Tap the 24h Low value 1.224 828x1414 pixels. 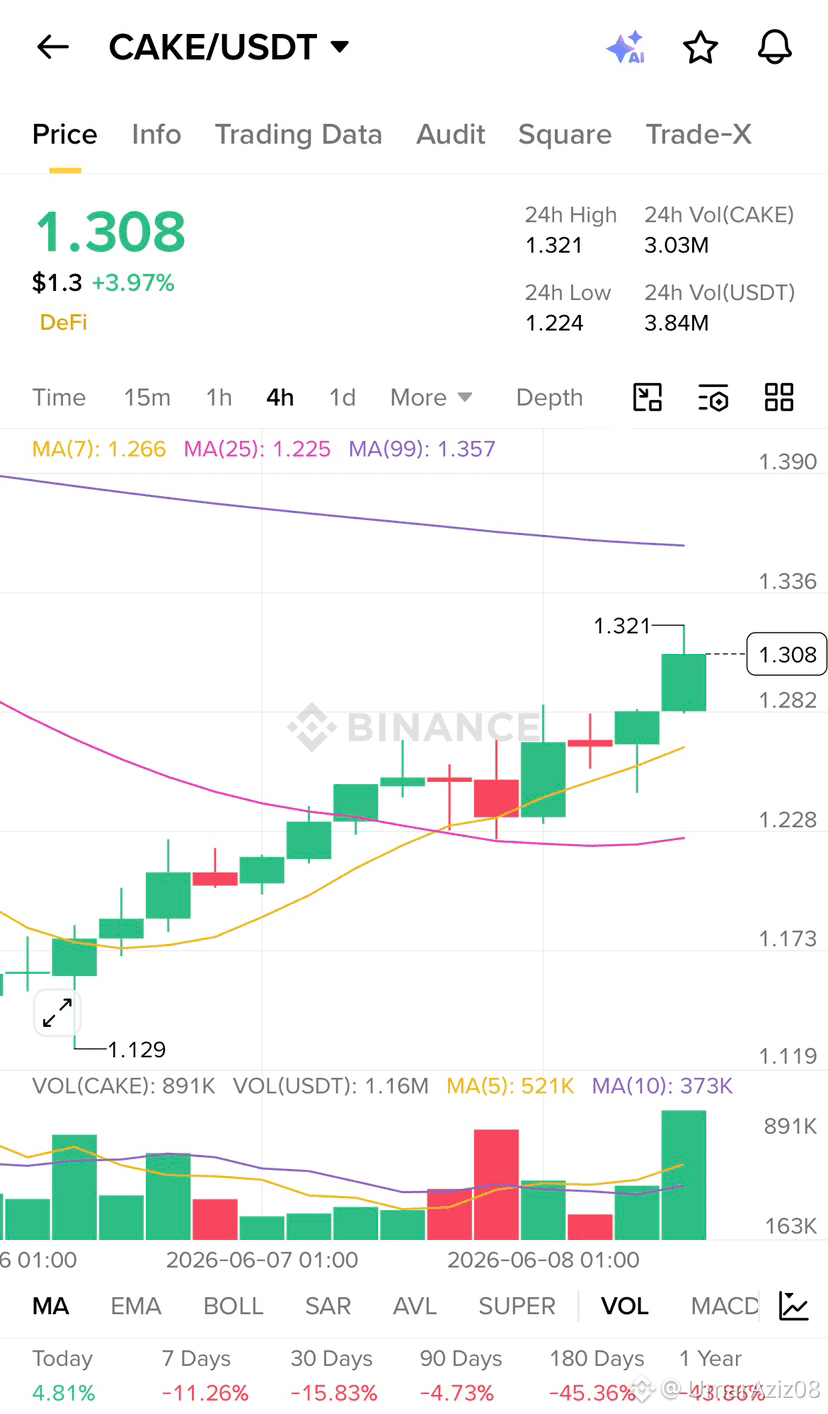click(x=554, y=323)
